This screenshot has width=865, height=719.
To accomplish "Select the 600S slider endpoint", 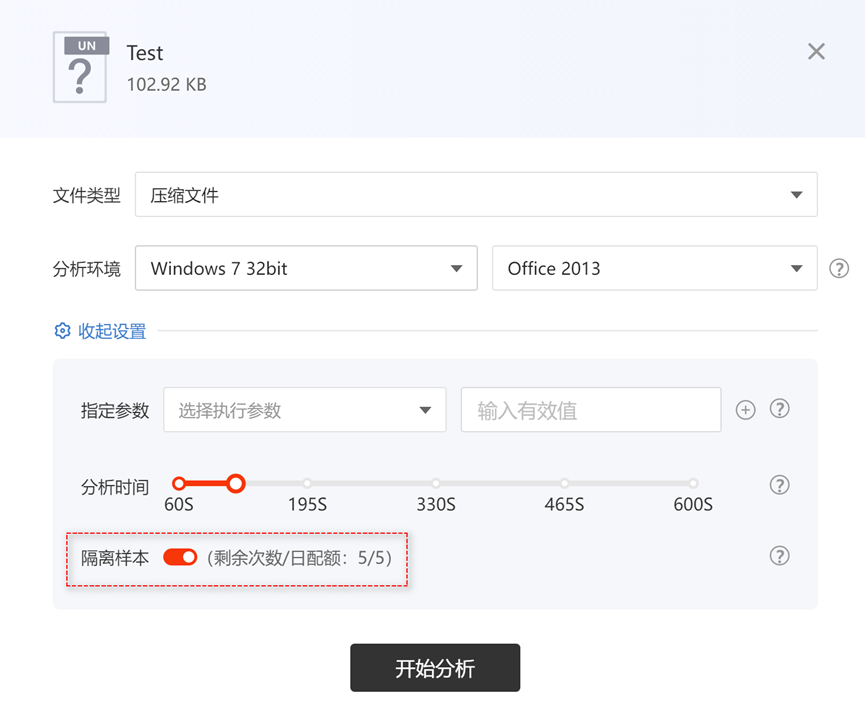I will tap(693, 483).
